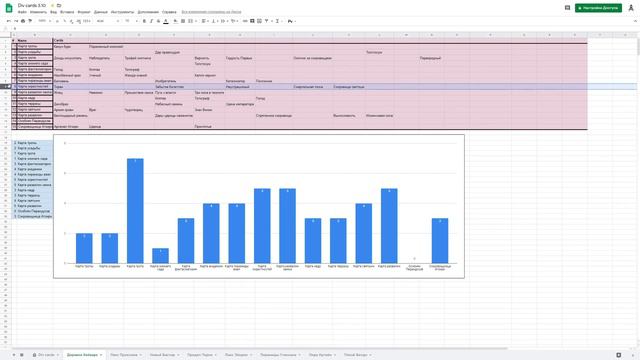Viewport: 640px width, 360px height.
Task: Open the borders menu
Action: pyautogui.click(x=183, y=21)
